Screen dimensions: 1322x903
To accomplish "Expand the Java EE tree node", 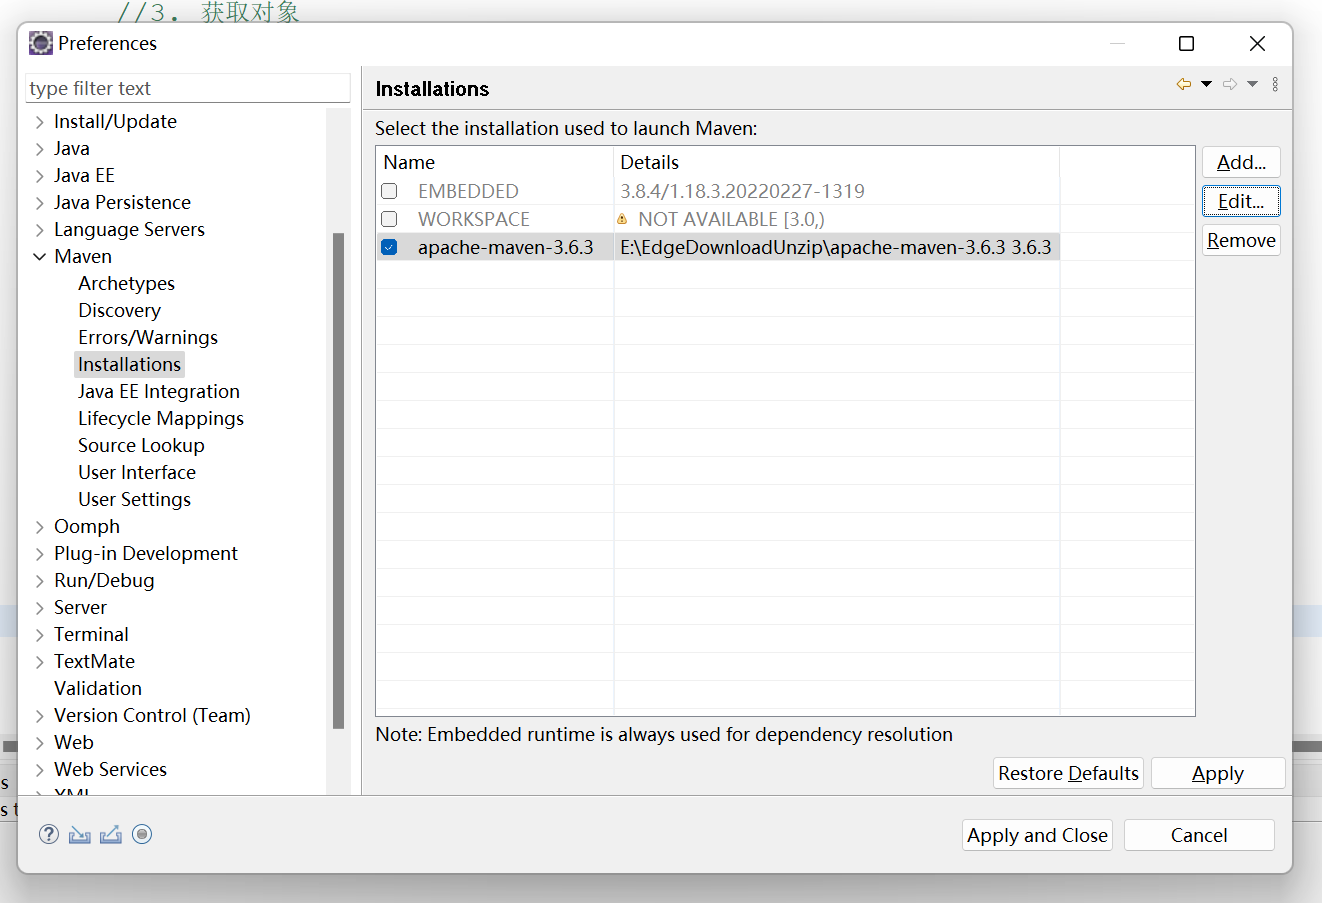I will point(40,176).
